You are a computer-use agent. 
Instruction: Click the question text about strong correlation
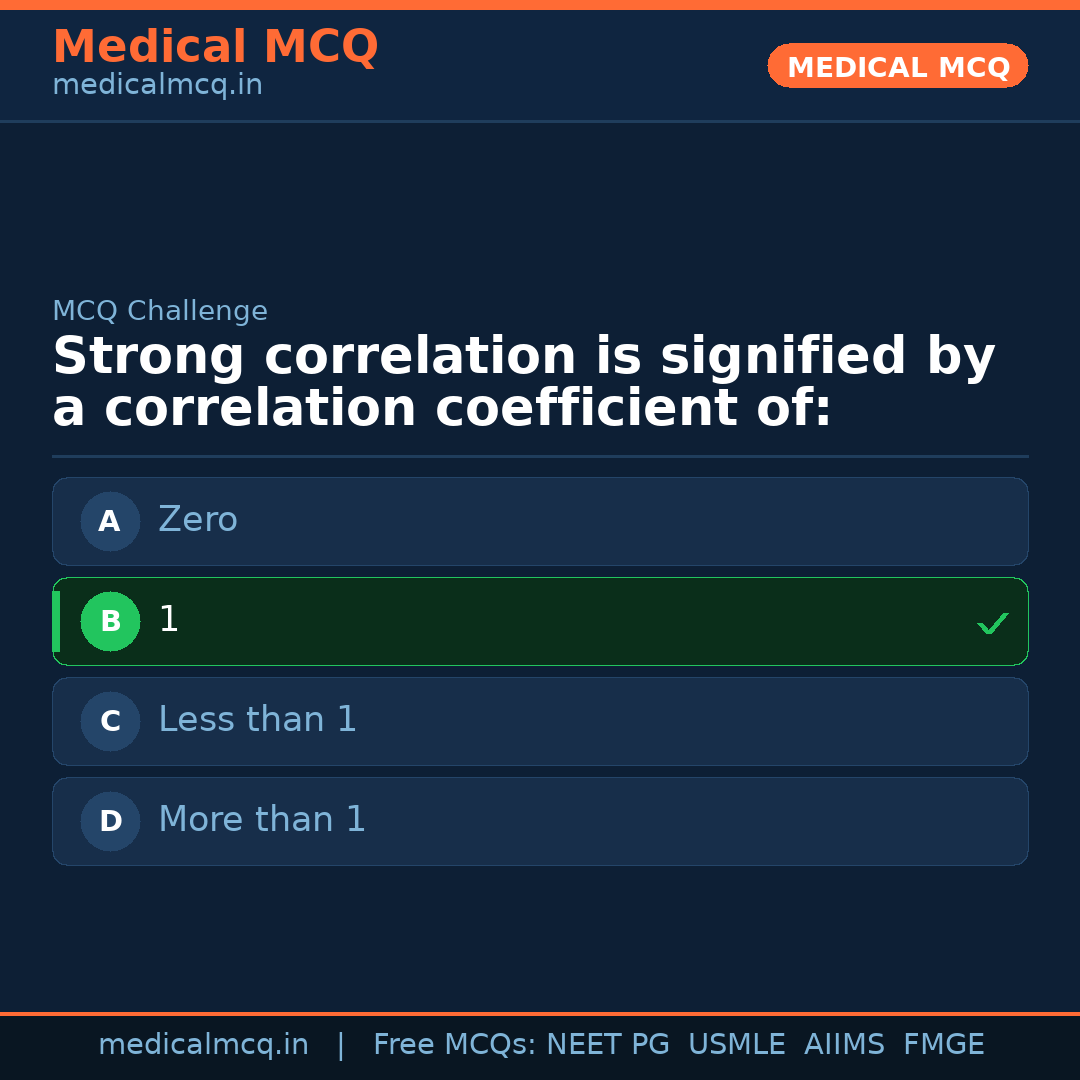[x=523, y=383]
